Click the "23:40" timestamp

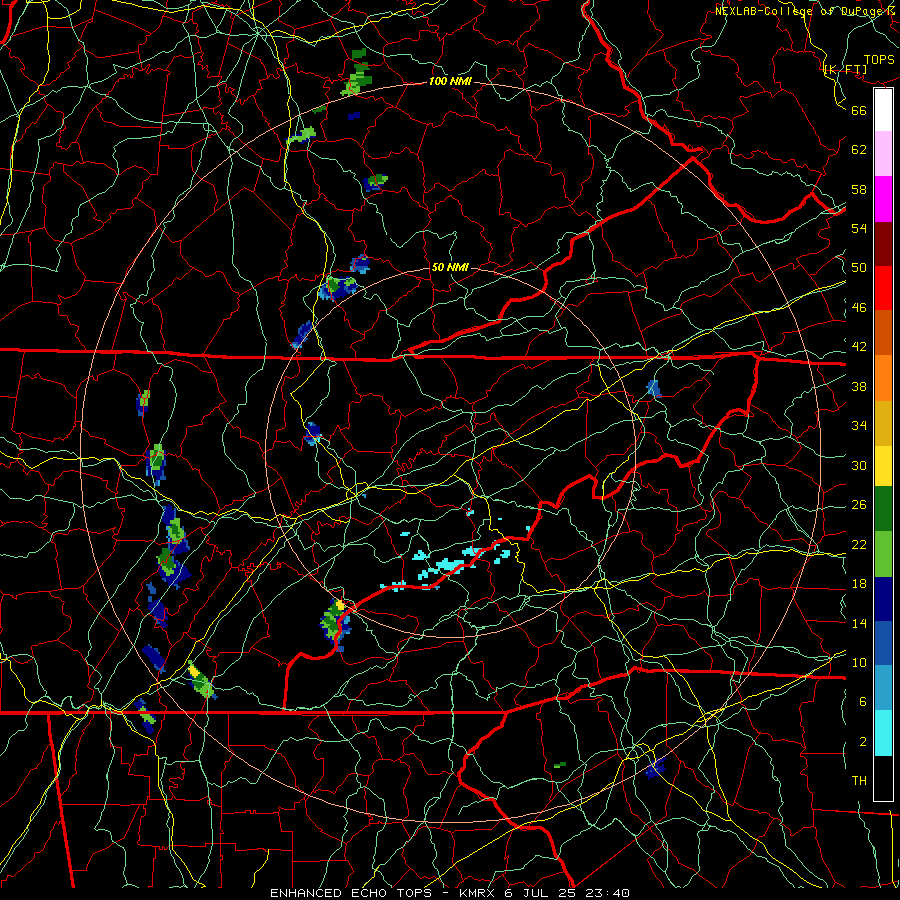tap(607, 893)
